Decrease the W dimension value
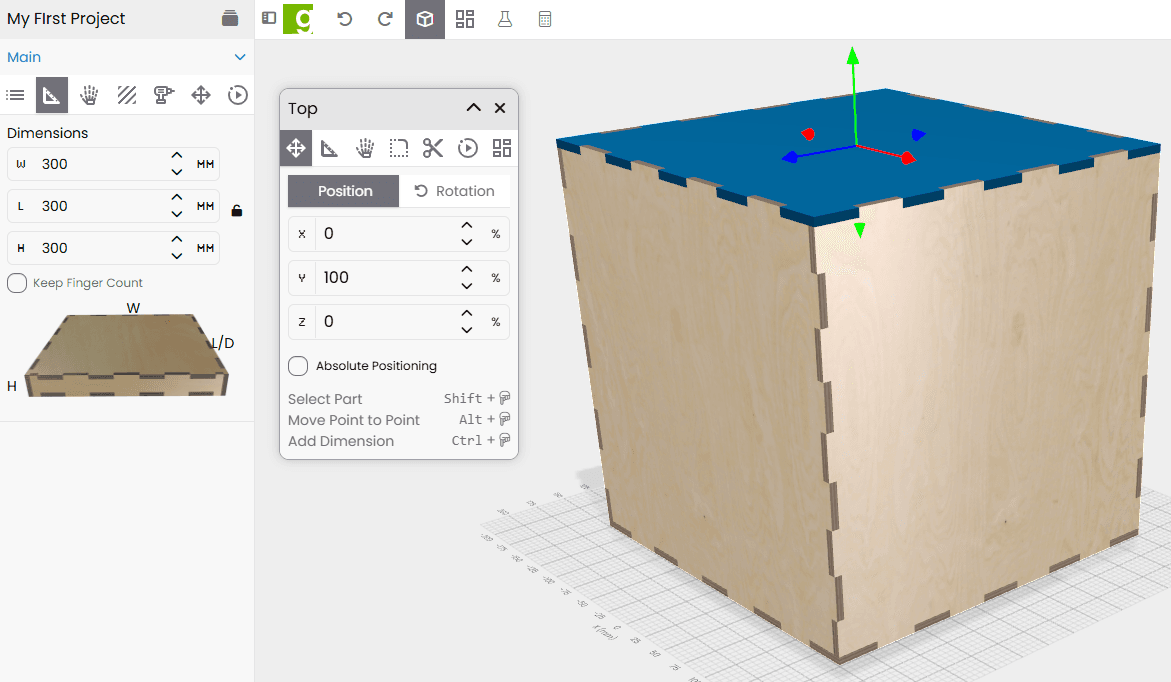Viewport: 1171px width, 682px height. [177, 172]
